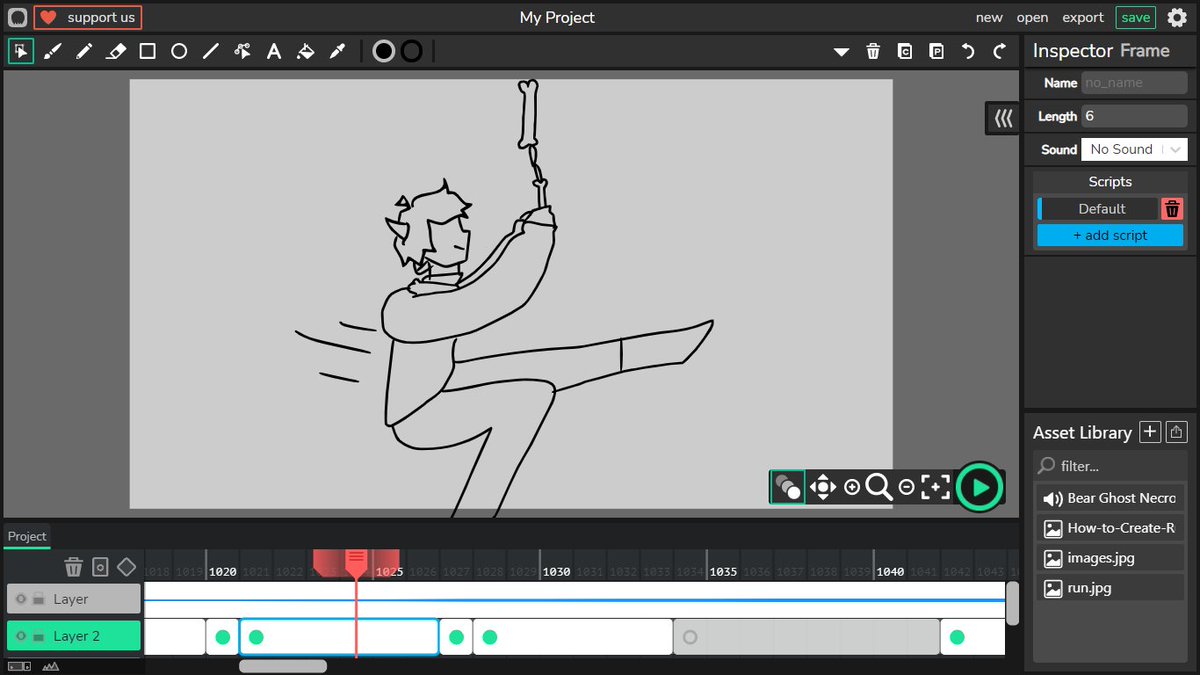Select the Layer 2 row
Viewport: 1200px width, 675px height.
tap(73, 636)
